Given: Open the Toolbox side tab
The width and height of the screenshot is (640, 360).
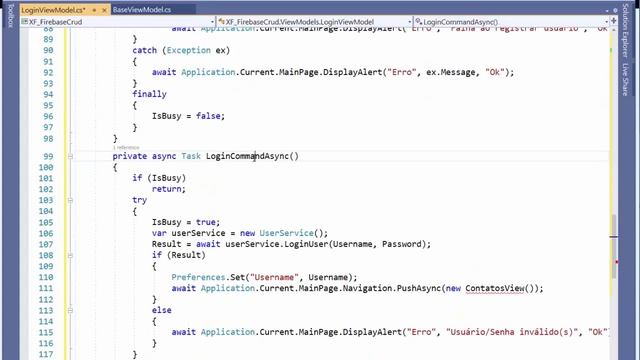Looking at the screenshot, I should click(11, 16).
